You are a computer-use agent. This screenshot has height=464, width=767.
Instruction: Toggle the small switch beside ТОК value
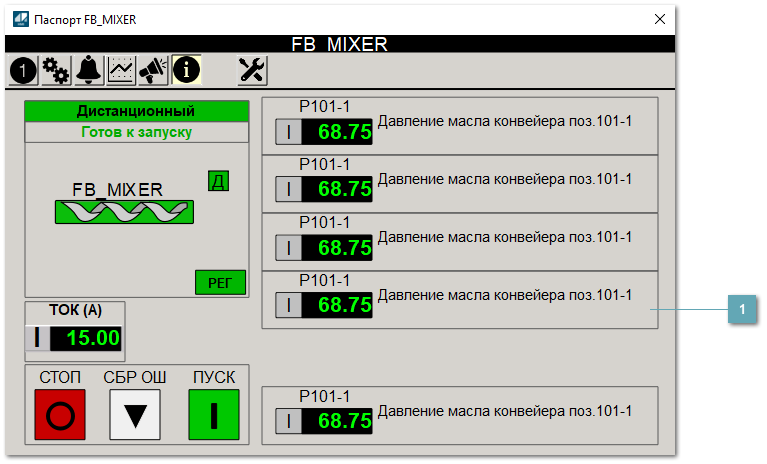38,338
